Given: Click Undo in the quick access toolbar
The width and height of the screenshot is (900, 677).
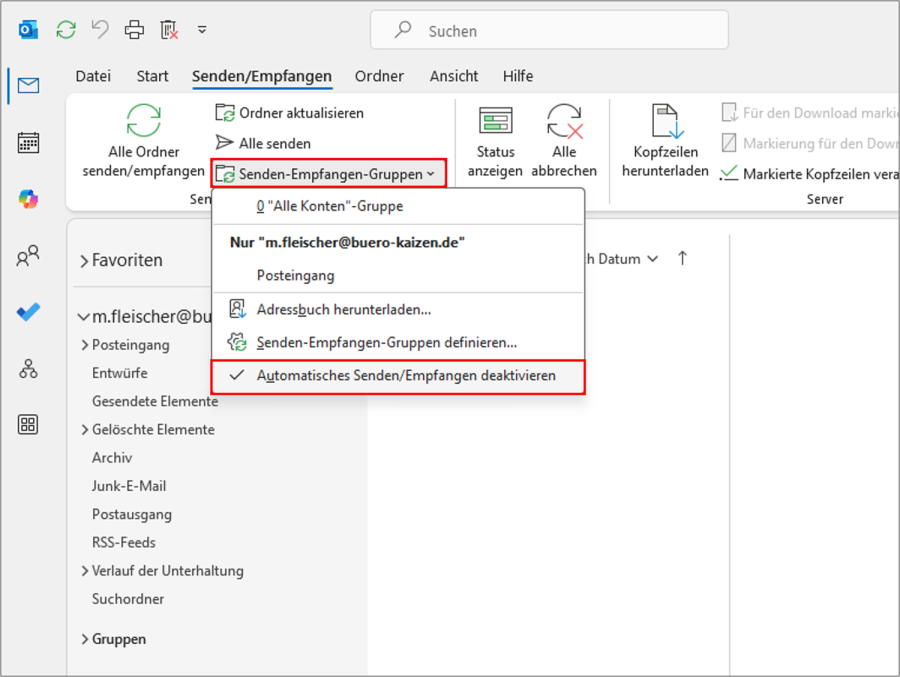Looking at the screenshot, I should (99, 29).
